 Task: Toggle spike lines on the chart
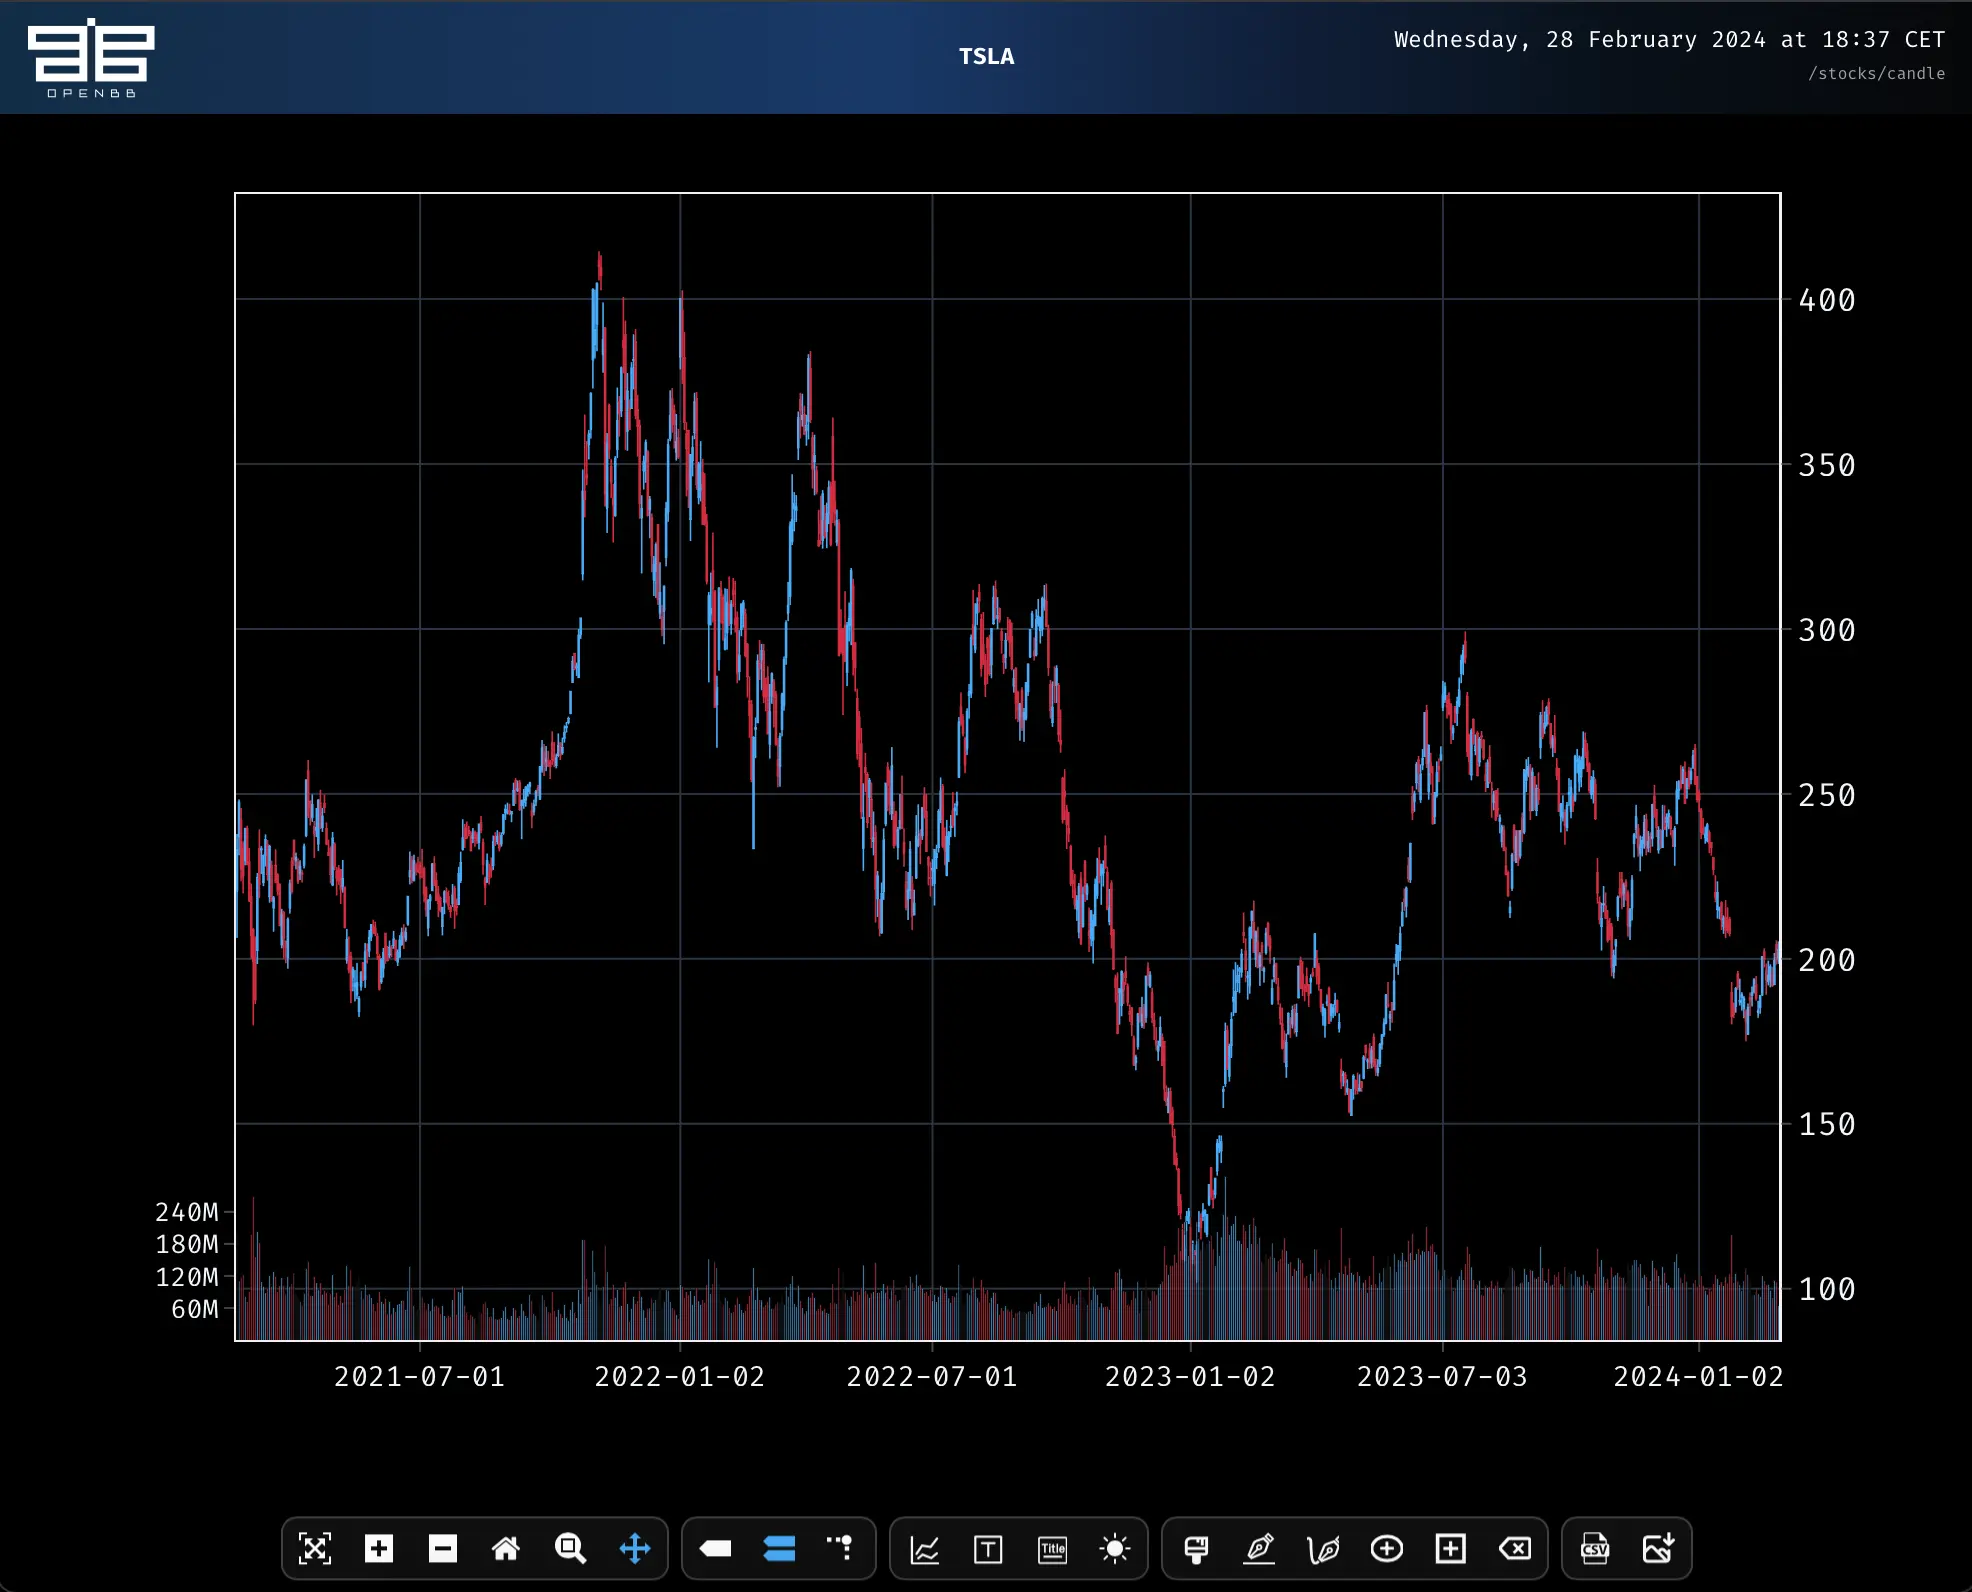coord(841,1548)
